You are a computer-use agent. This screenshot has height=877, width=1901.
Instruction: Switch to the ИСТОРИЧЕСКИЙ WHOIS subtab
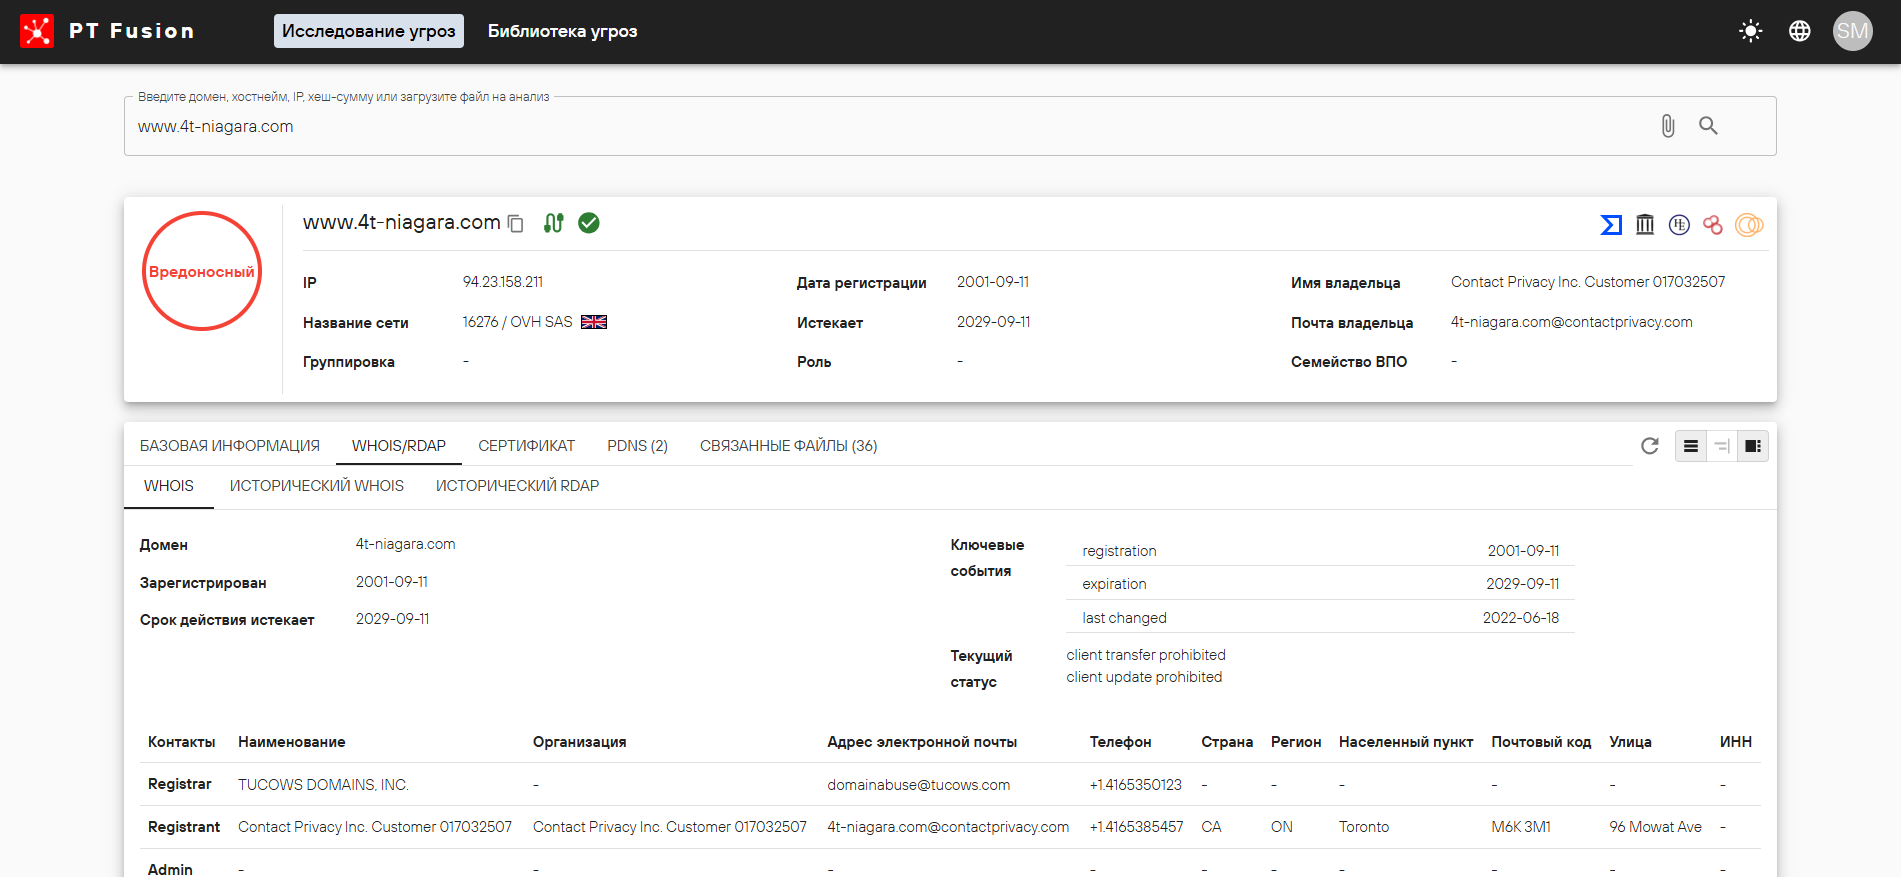317,486
